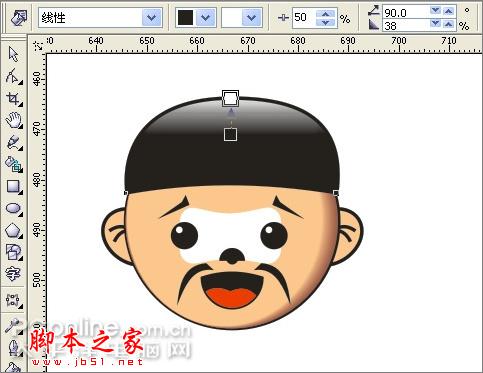Image resolution: width=483 pixels, height=373 pixels.
Task: Increase the fill midpoint value
Action: [325, 13]
